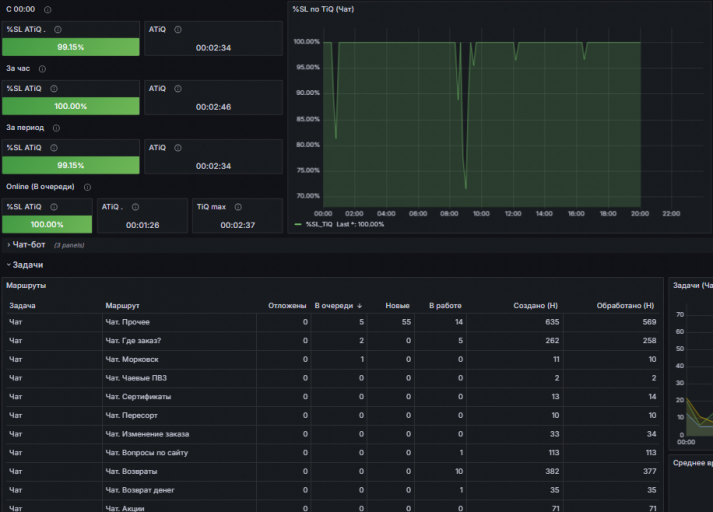Open %SL по TiQ (Чат) panel title

pyautogui.click(x=323, y=9)
